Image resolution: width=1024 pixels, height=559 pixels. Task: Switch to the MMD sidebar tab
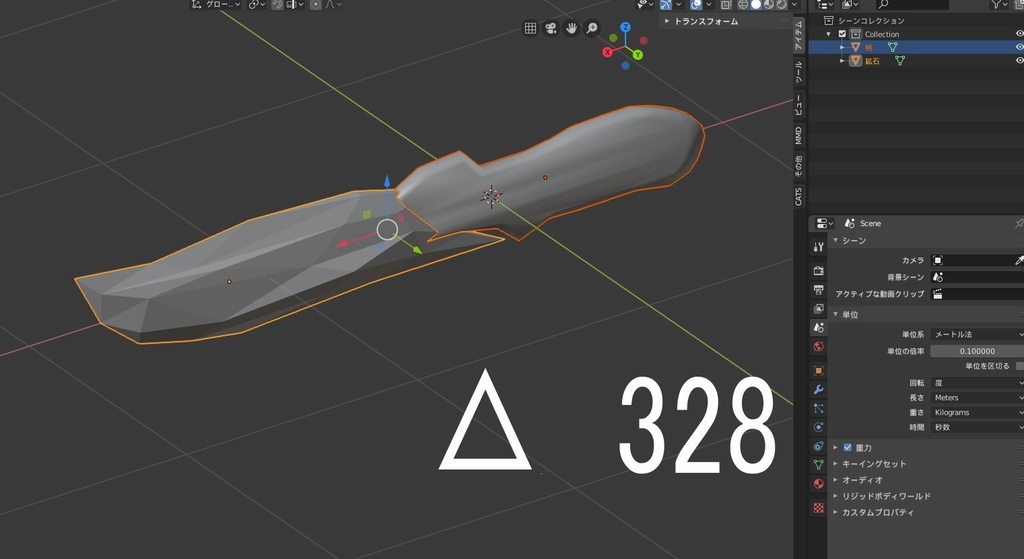click(799, 136)
